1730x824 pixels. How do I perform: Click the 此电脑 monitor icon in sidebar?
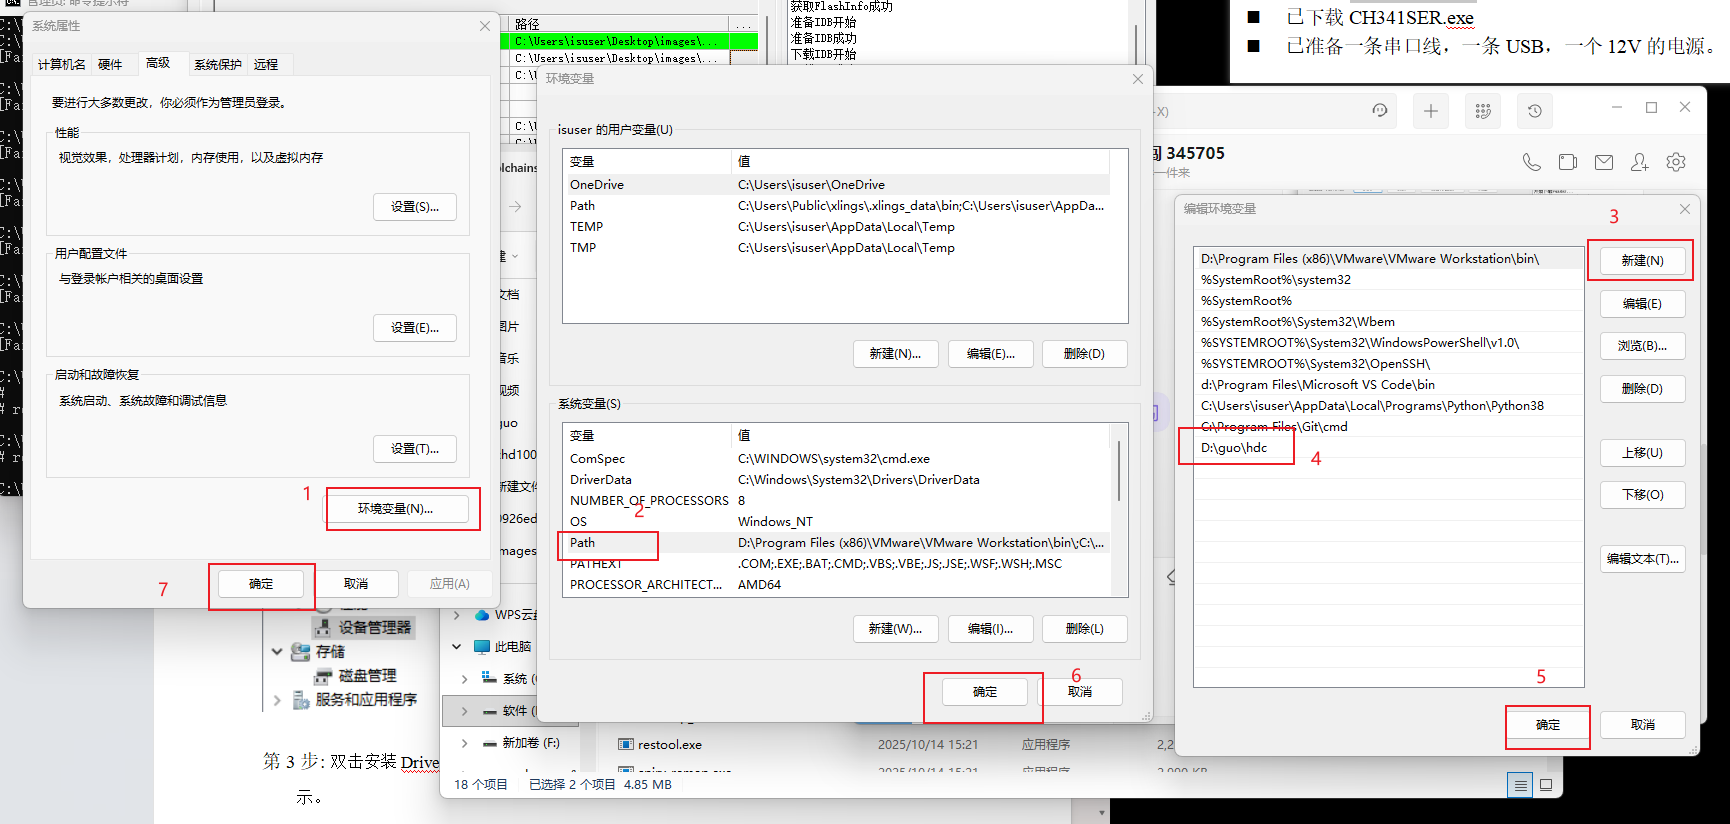pos(482,647)
